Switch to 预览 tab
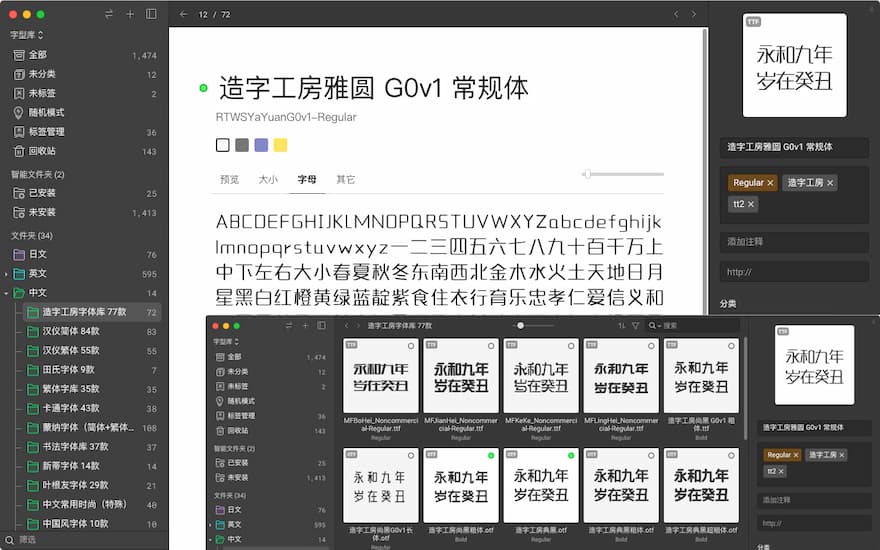 230,180
